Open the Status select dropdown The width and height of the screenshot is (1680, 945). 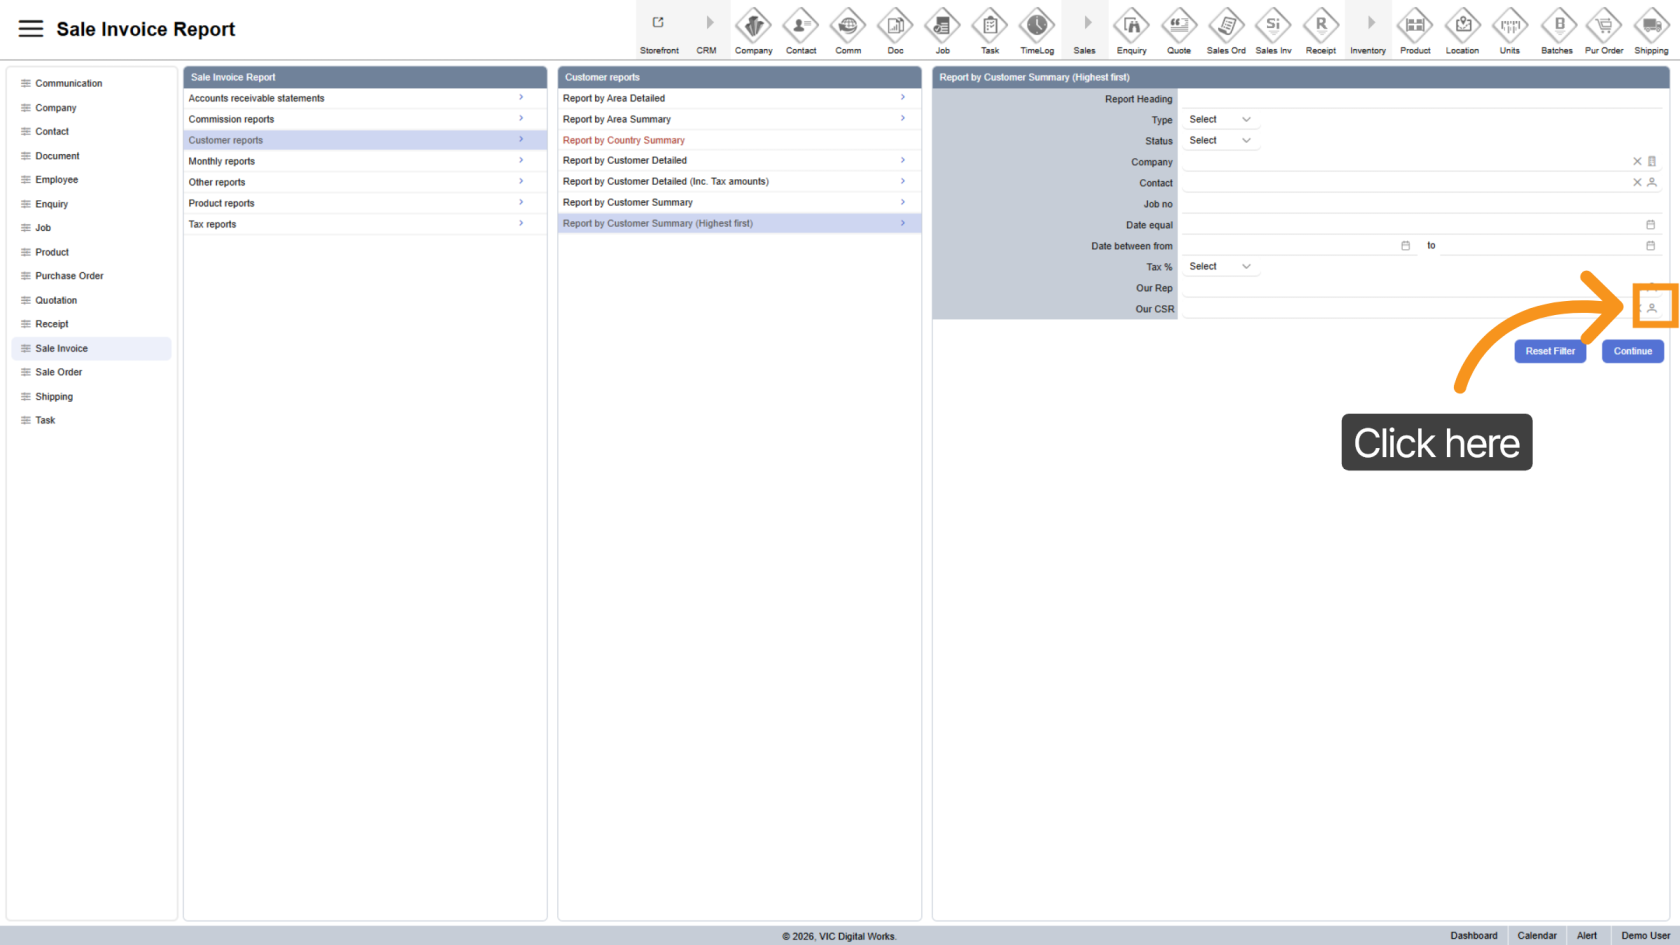[x=1219, y=141]
